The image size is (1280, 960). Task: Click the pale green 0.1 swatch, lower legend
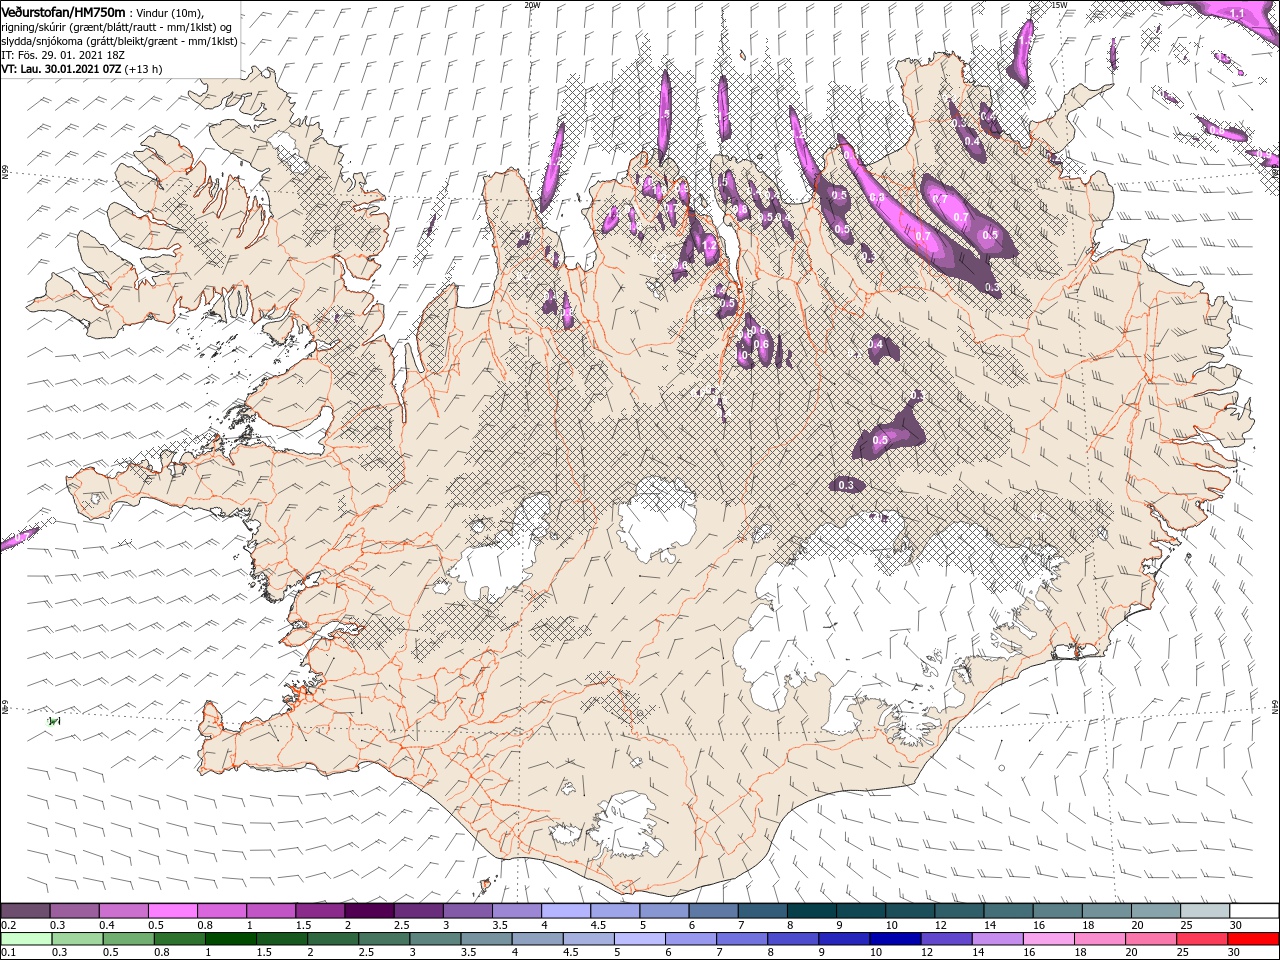(x=26, y=939)
